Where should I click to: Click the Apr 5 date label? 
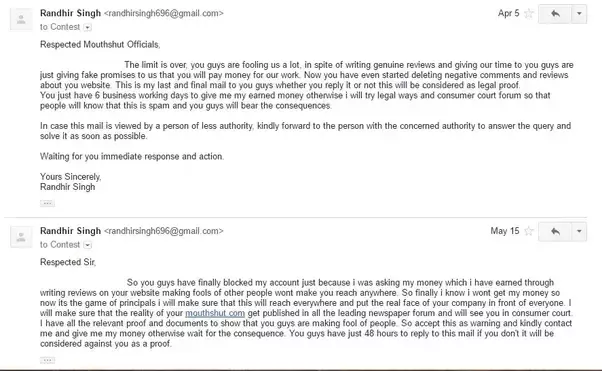(508, 13)
